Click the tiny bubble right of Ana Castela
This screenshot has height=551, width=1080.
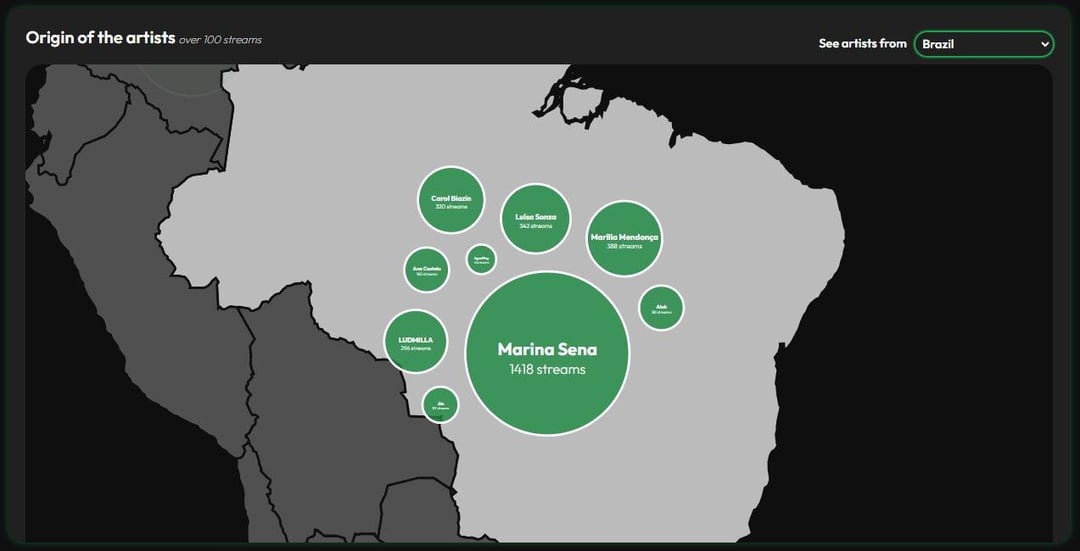click(481, 259)
